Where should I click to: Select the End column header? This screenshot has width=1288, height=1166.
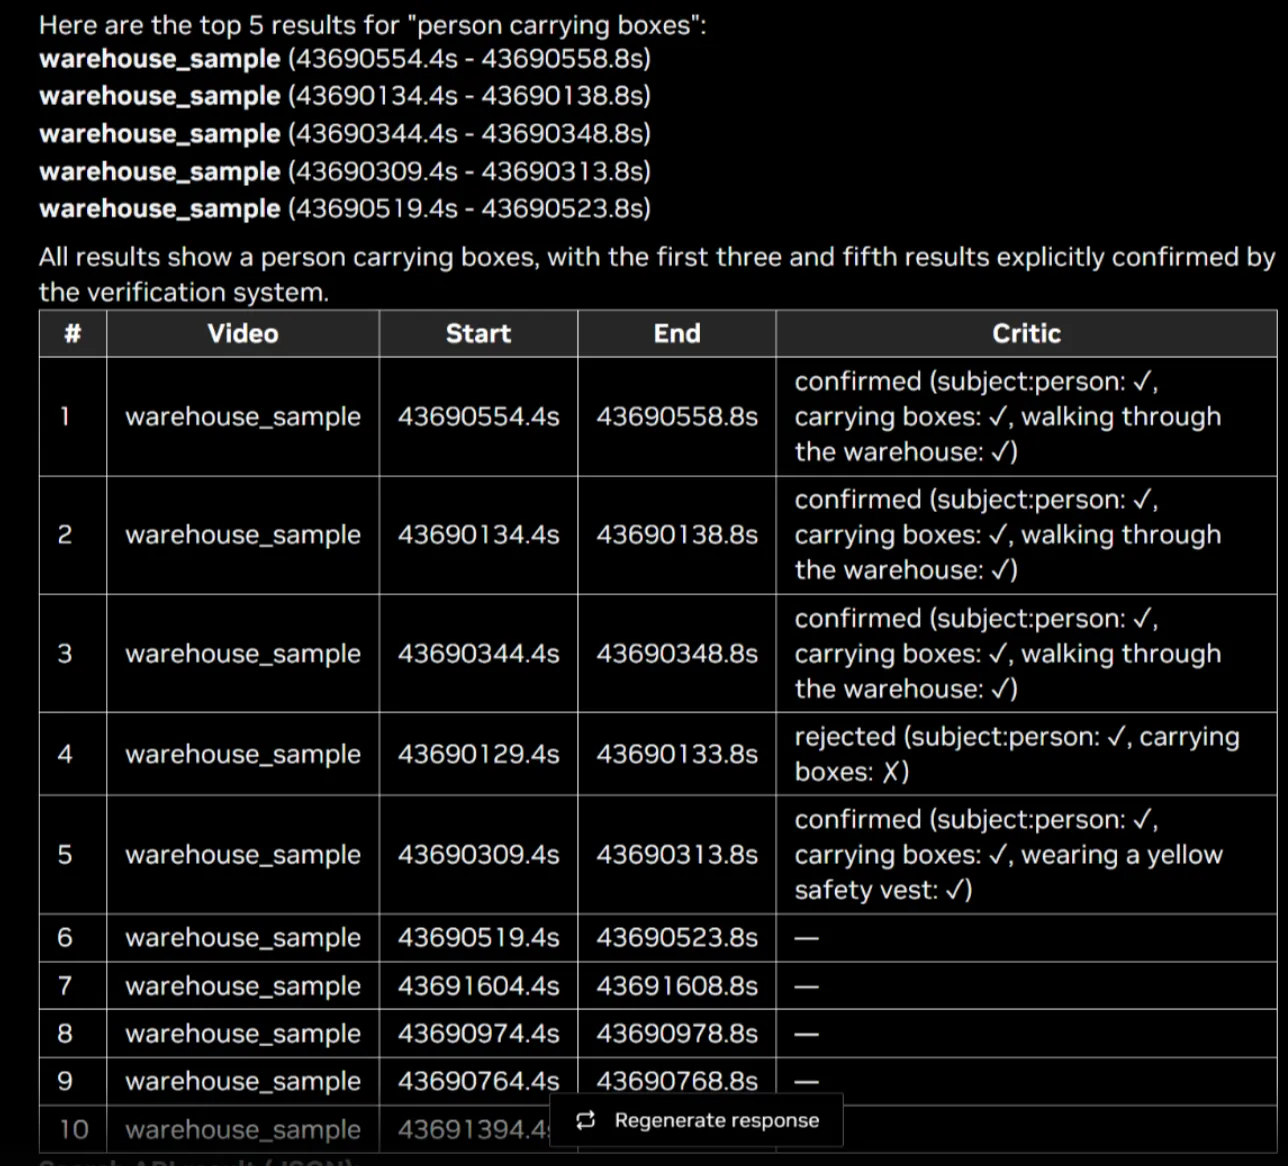pyautogui.click(x=677, y=334)
